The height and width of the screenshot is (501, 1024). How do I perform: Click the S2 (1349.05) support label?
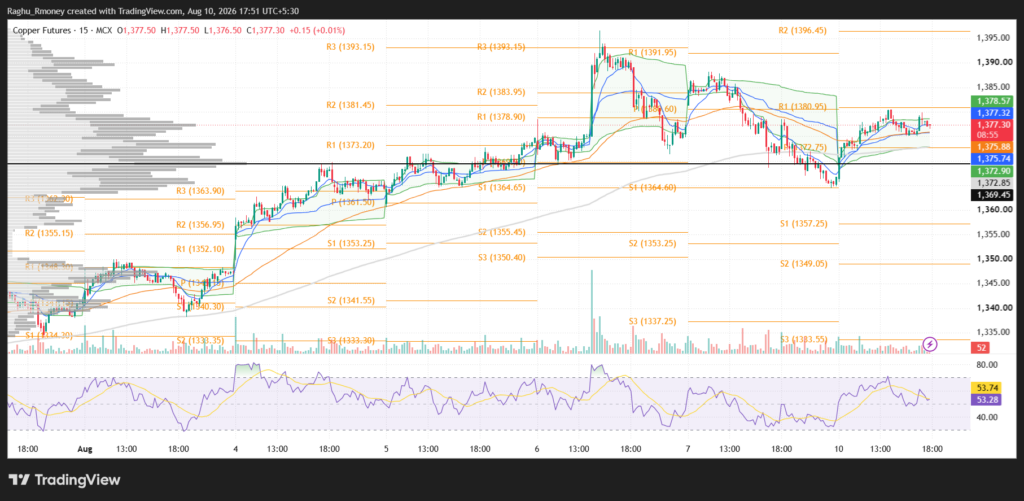(804, 264)
